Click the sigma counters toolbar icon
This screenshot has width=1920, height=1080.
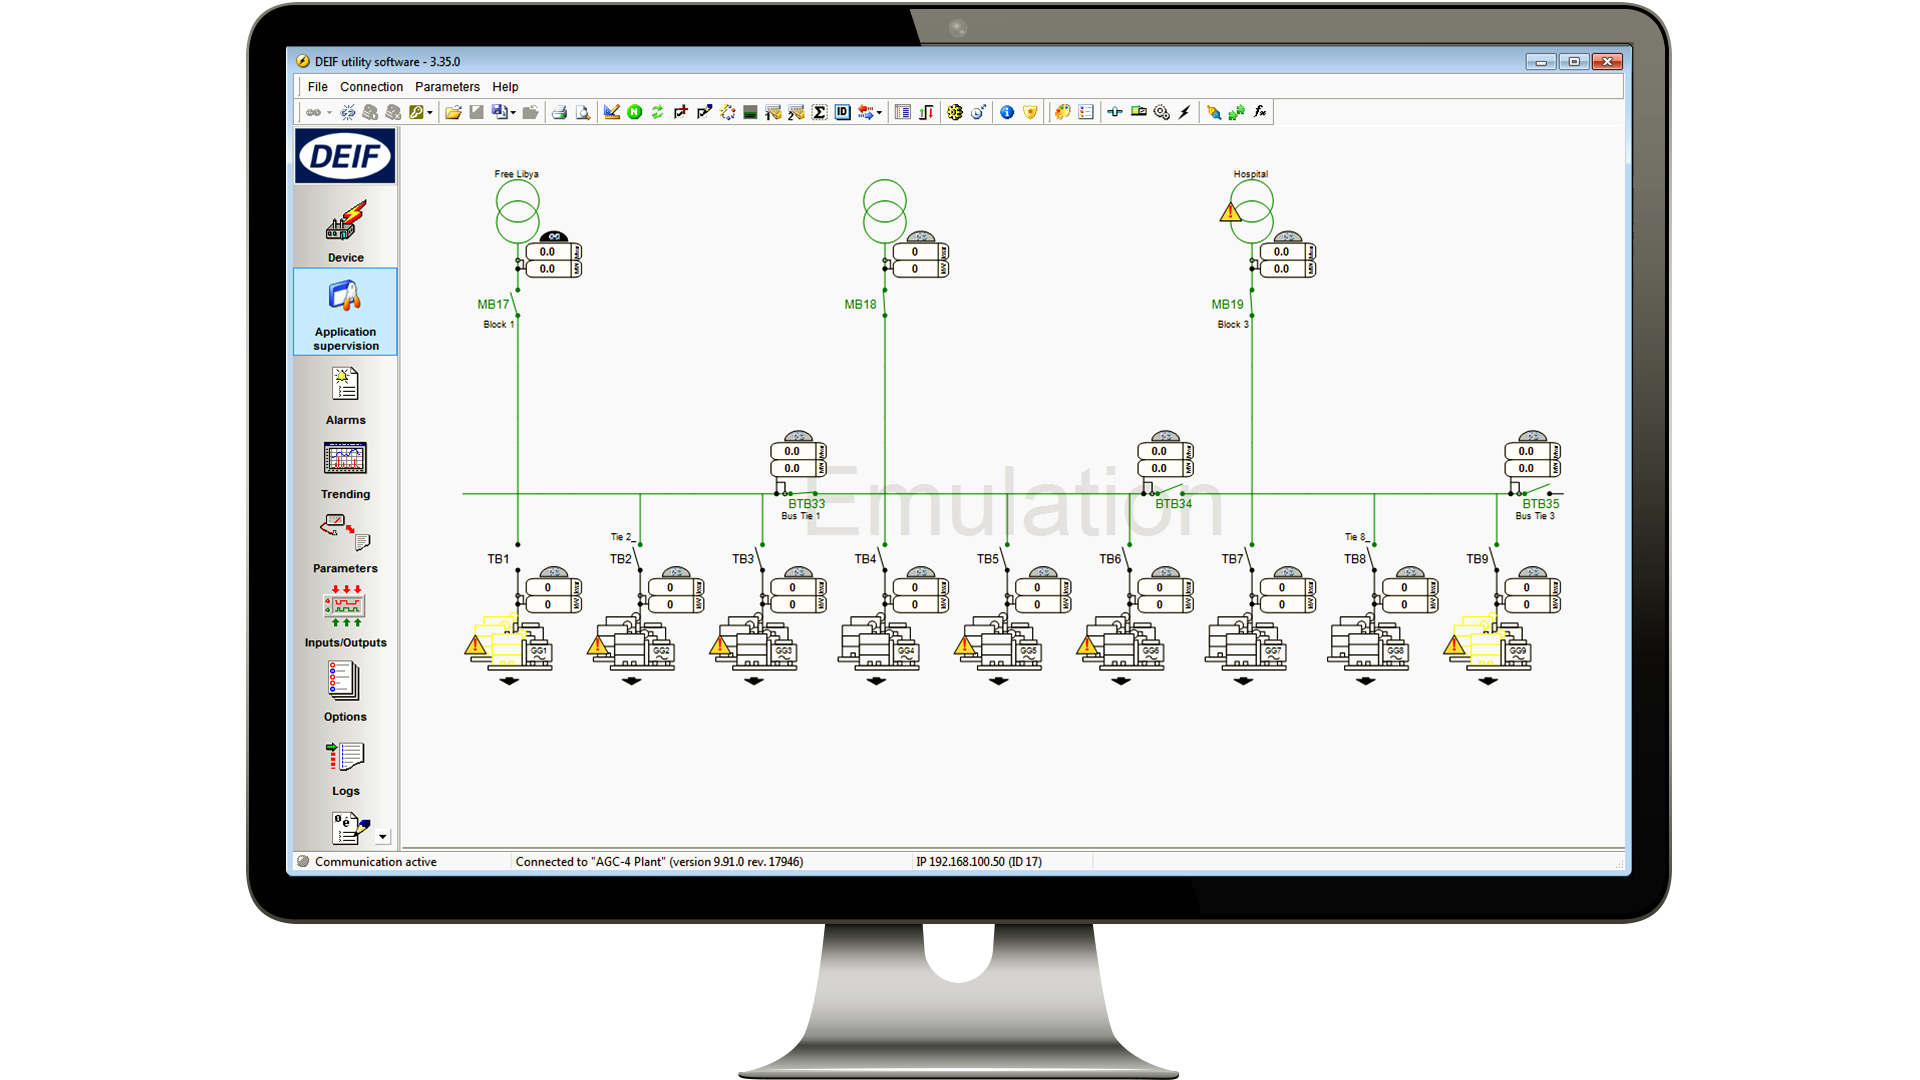(x=818, y=112)
